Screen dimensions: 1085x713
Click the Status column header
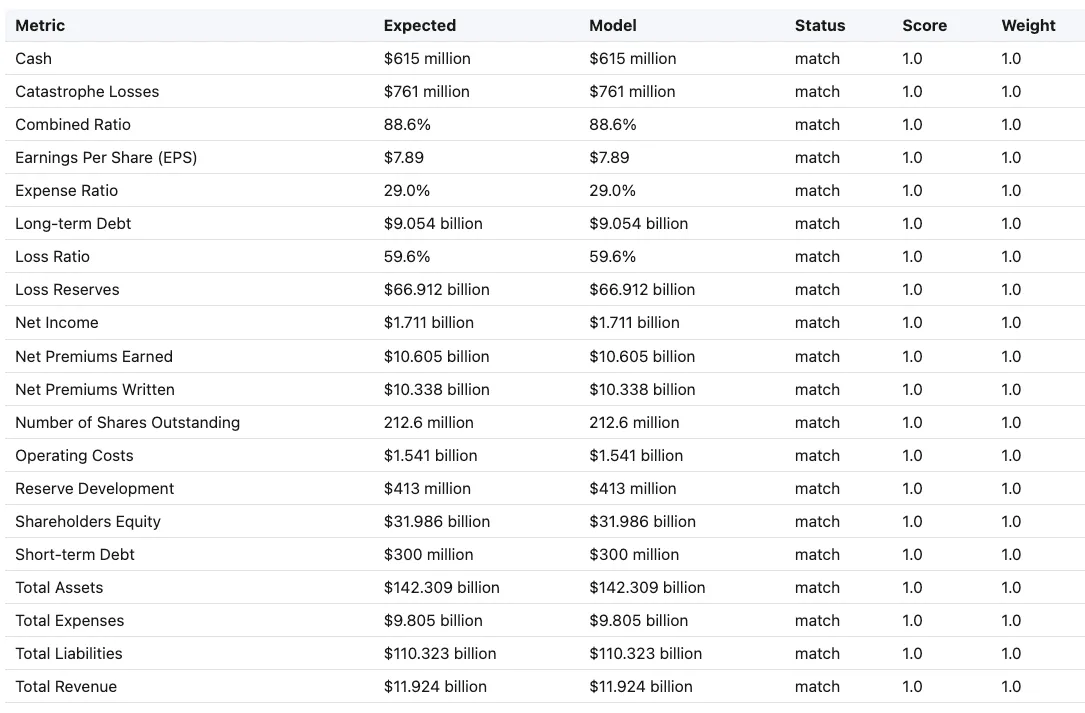(819, 26)
